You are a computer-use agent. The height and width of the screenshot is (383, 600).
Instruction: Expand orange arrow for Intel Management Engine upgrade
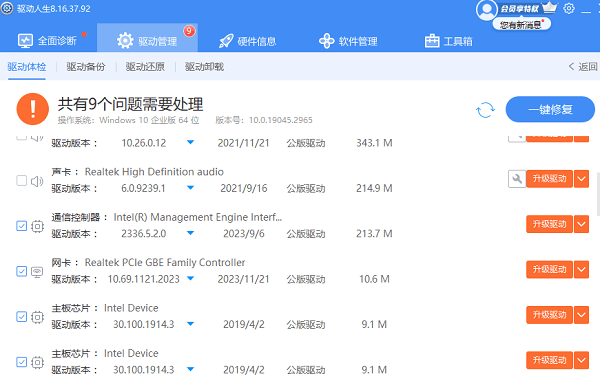click(581, 224)
